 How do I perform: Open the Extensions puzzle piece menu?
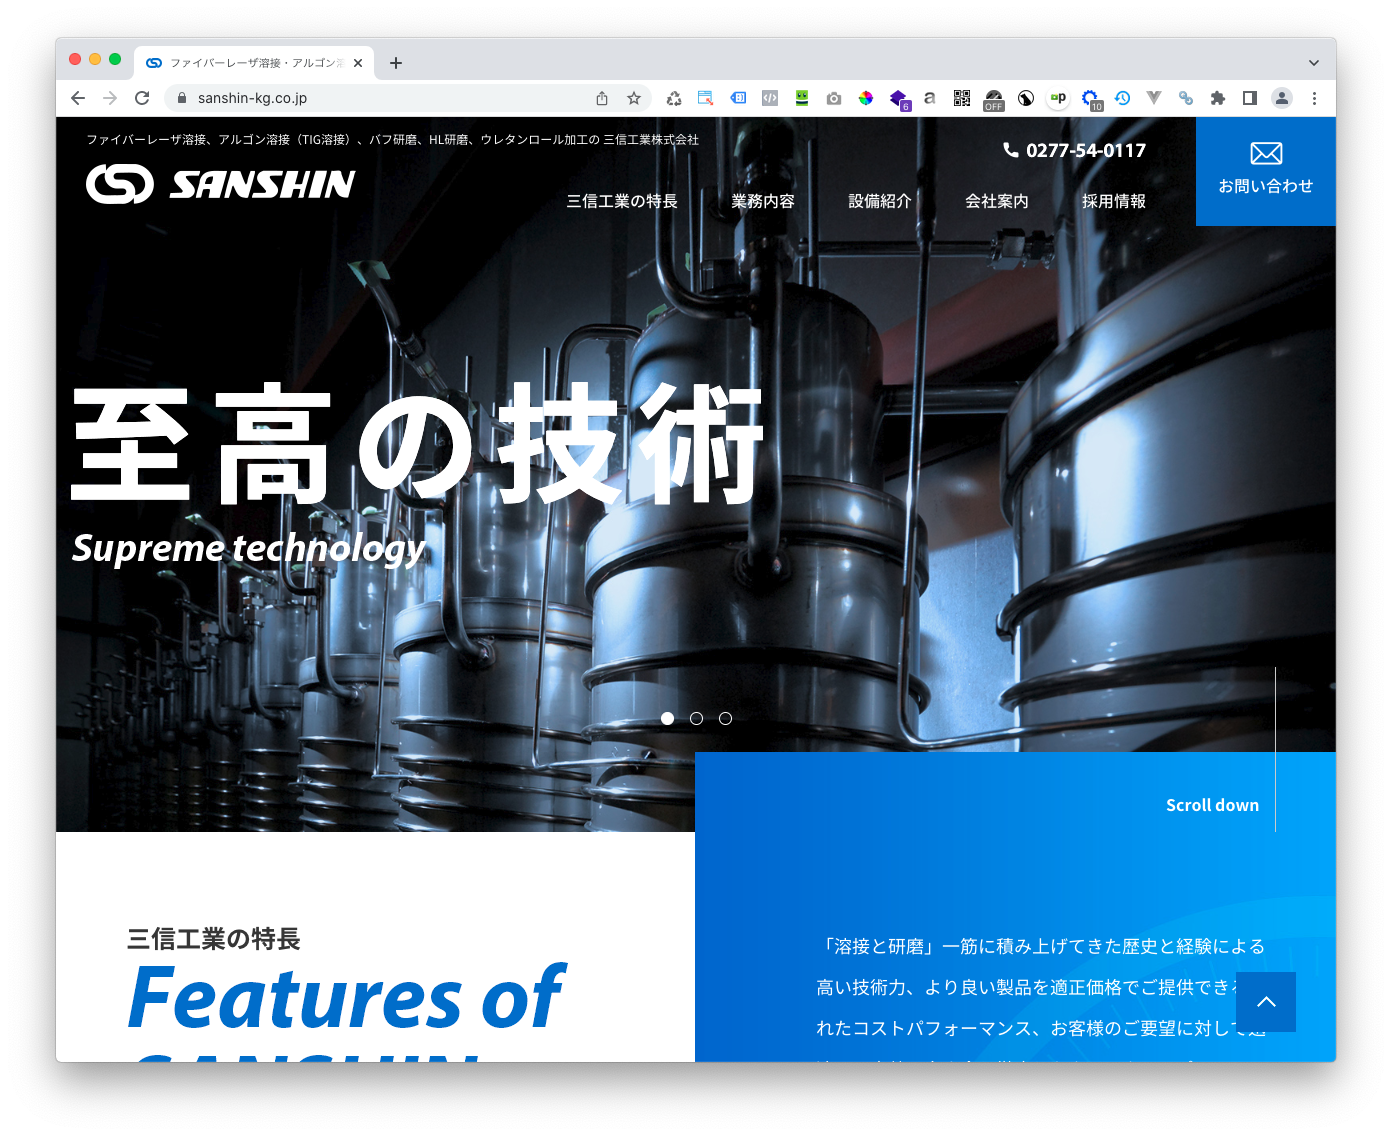1217,98
